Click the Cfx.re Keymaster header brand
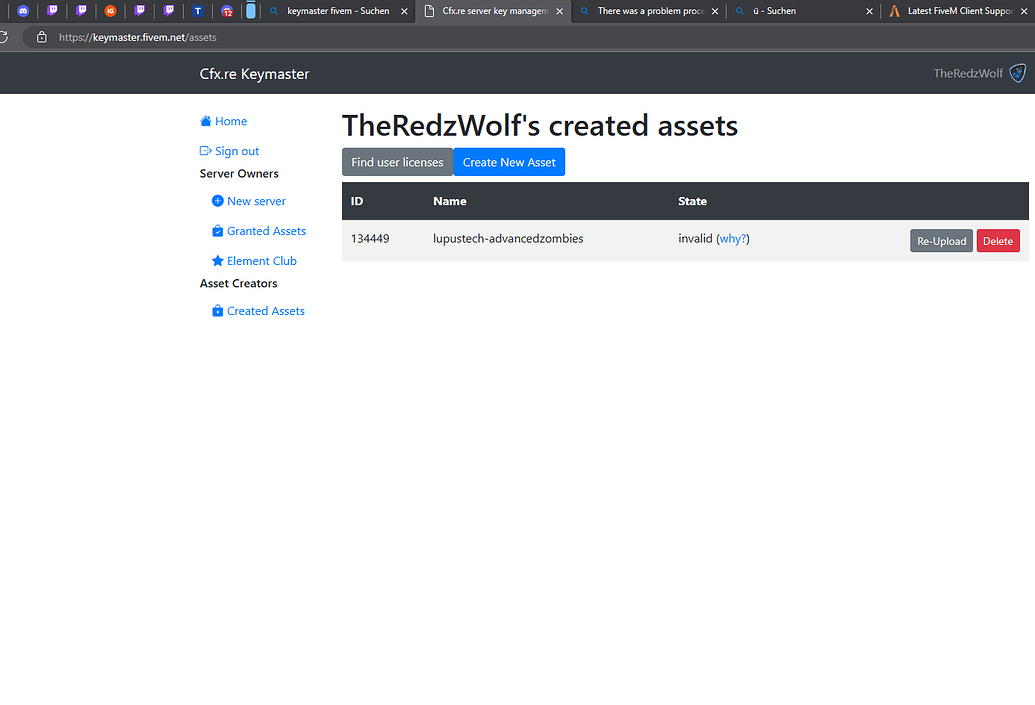This screenshot has width=1035, height=705. tap(254, 74)
